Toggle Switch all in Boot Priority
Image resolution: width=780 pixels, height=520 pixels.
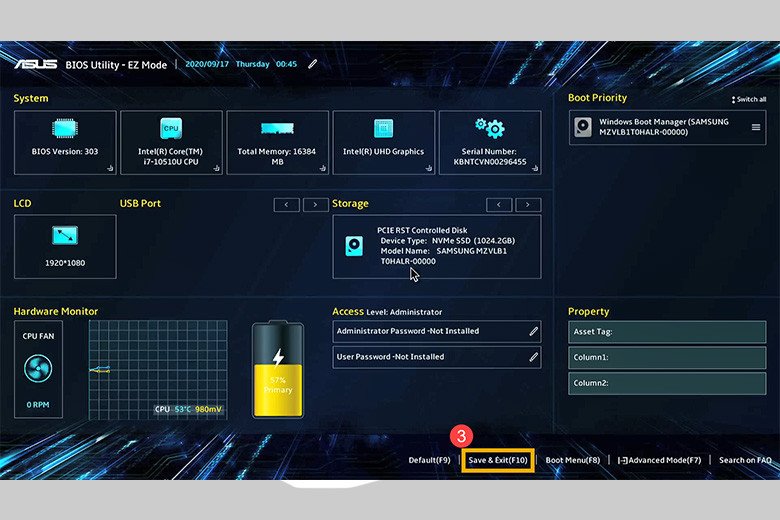point(748,100)
